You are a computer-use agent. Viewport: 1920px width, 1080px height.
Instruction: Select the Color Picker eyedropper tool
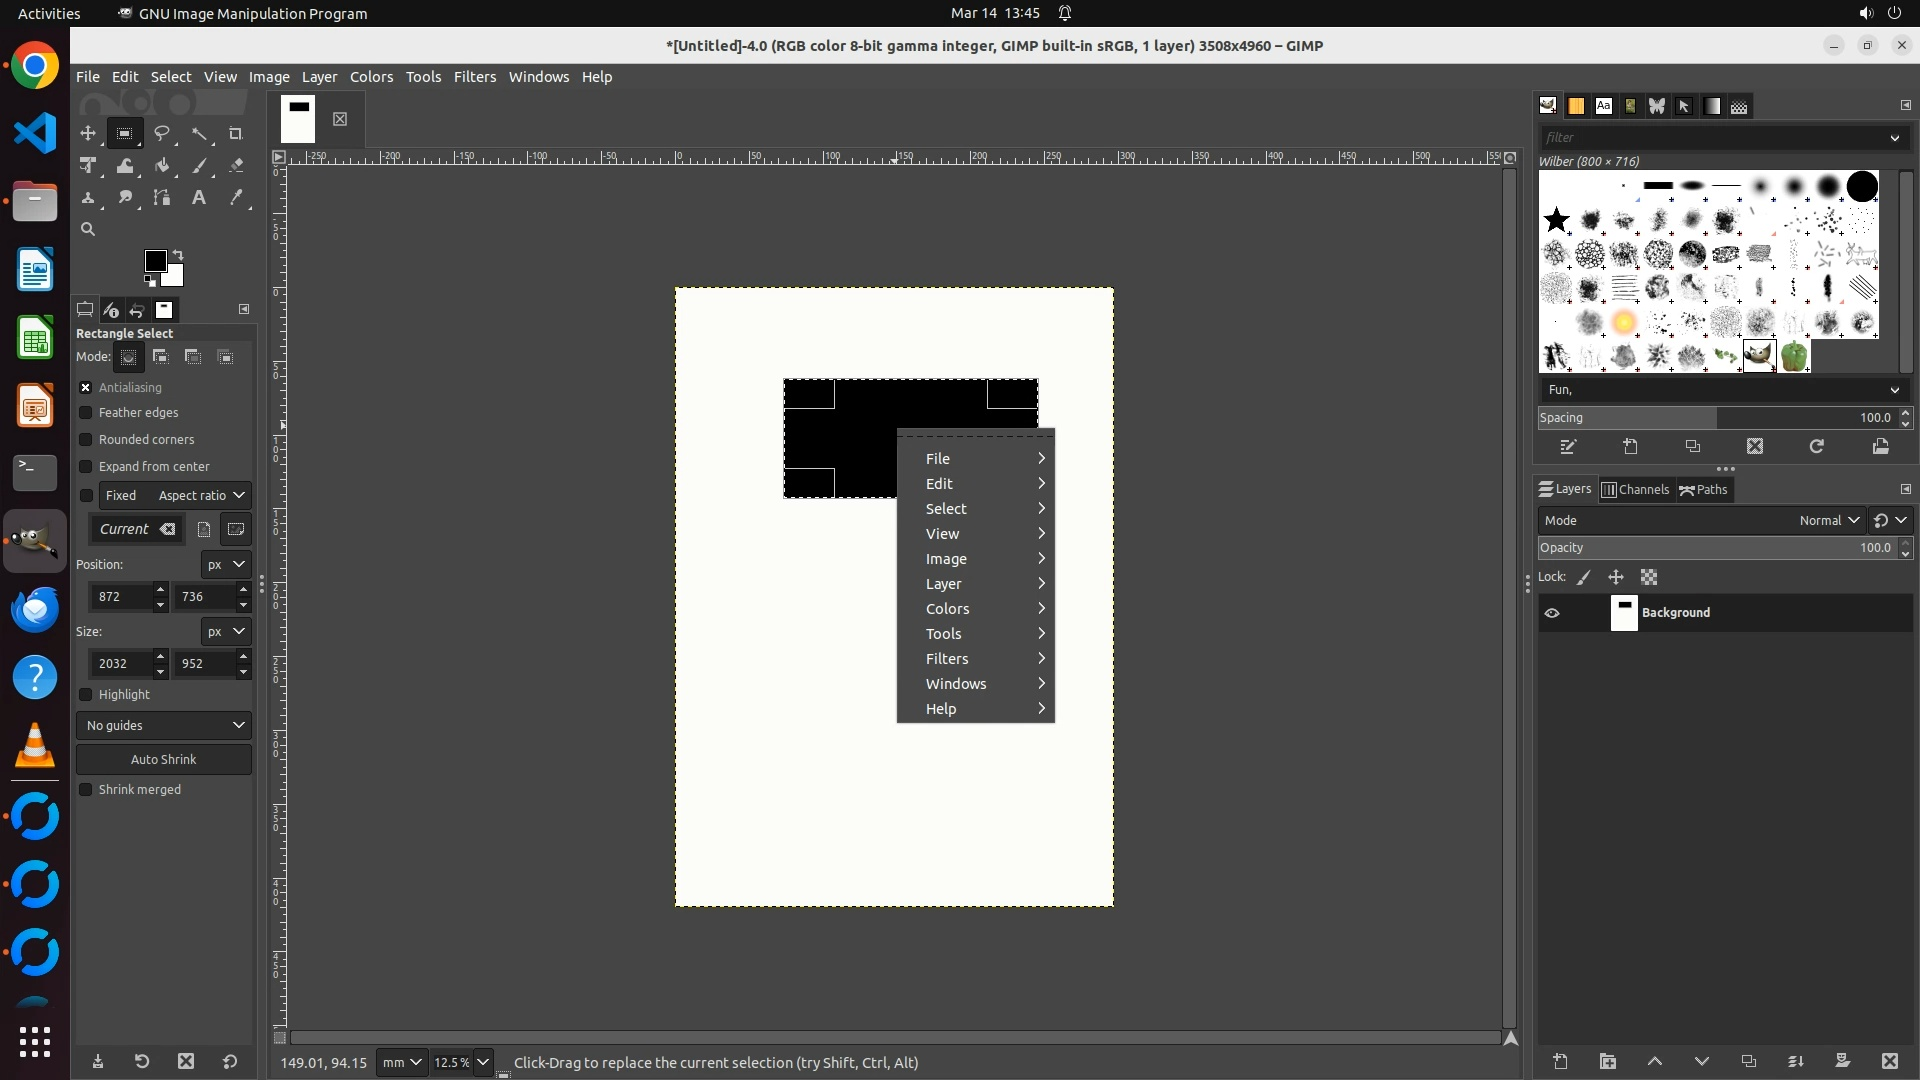236,198
